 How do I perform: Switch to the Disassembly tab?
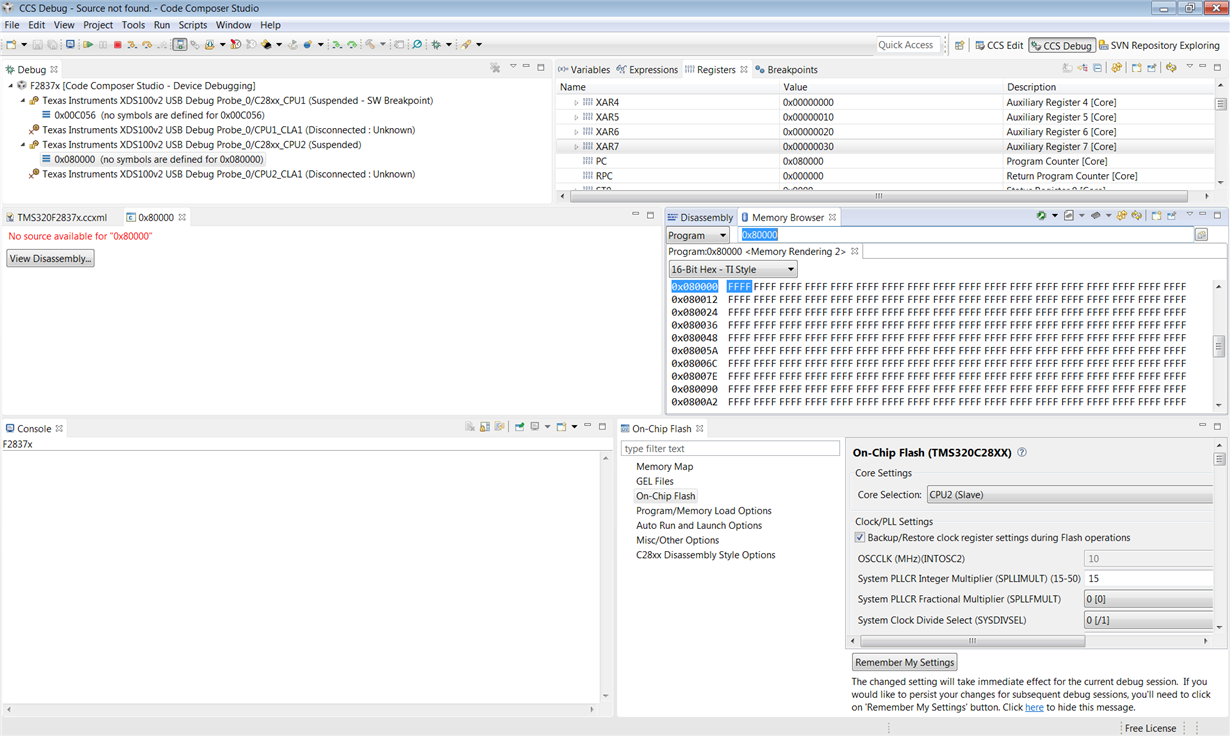point(700,217)
